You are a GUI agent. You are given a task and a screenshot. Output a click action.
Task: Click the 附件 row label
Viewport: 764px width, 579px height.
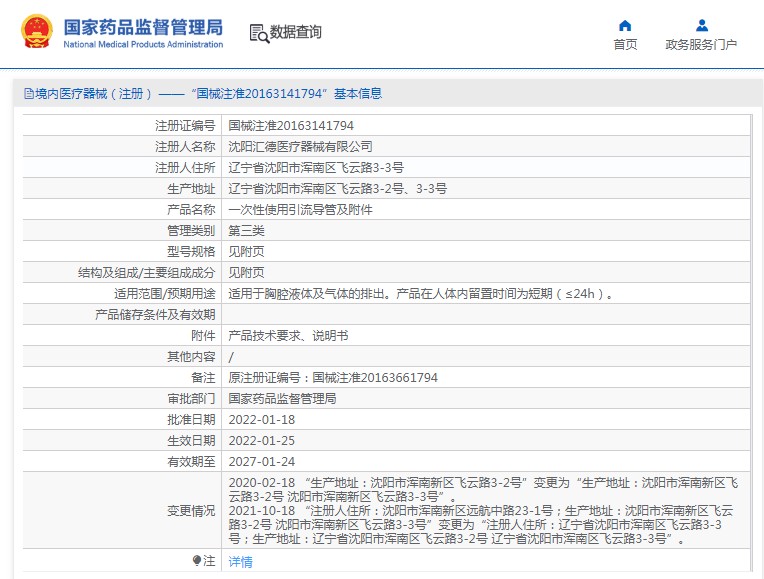203,335
